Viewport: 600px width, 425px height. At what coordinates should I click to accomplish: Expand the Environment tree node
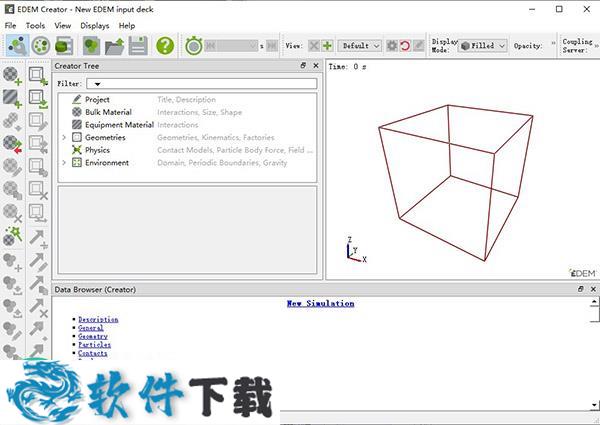64,162
